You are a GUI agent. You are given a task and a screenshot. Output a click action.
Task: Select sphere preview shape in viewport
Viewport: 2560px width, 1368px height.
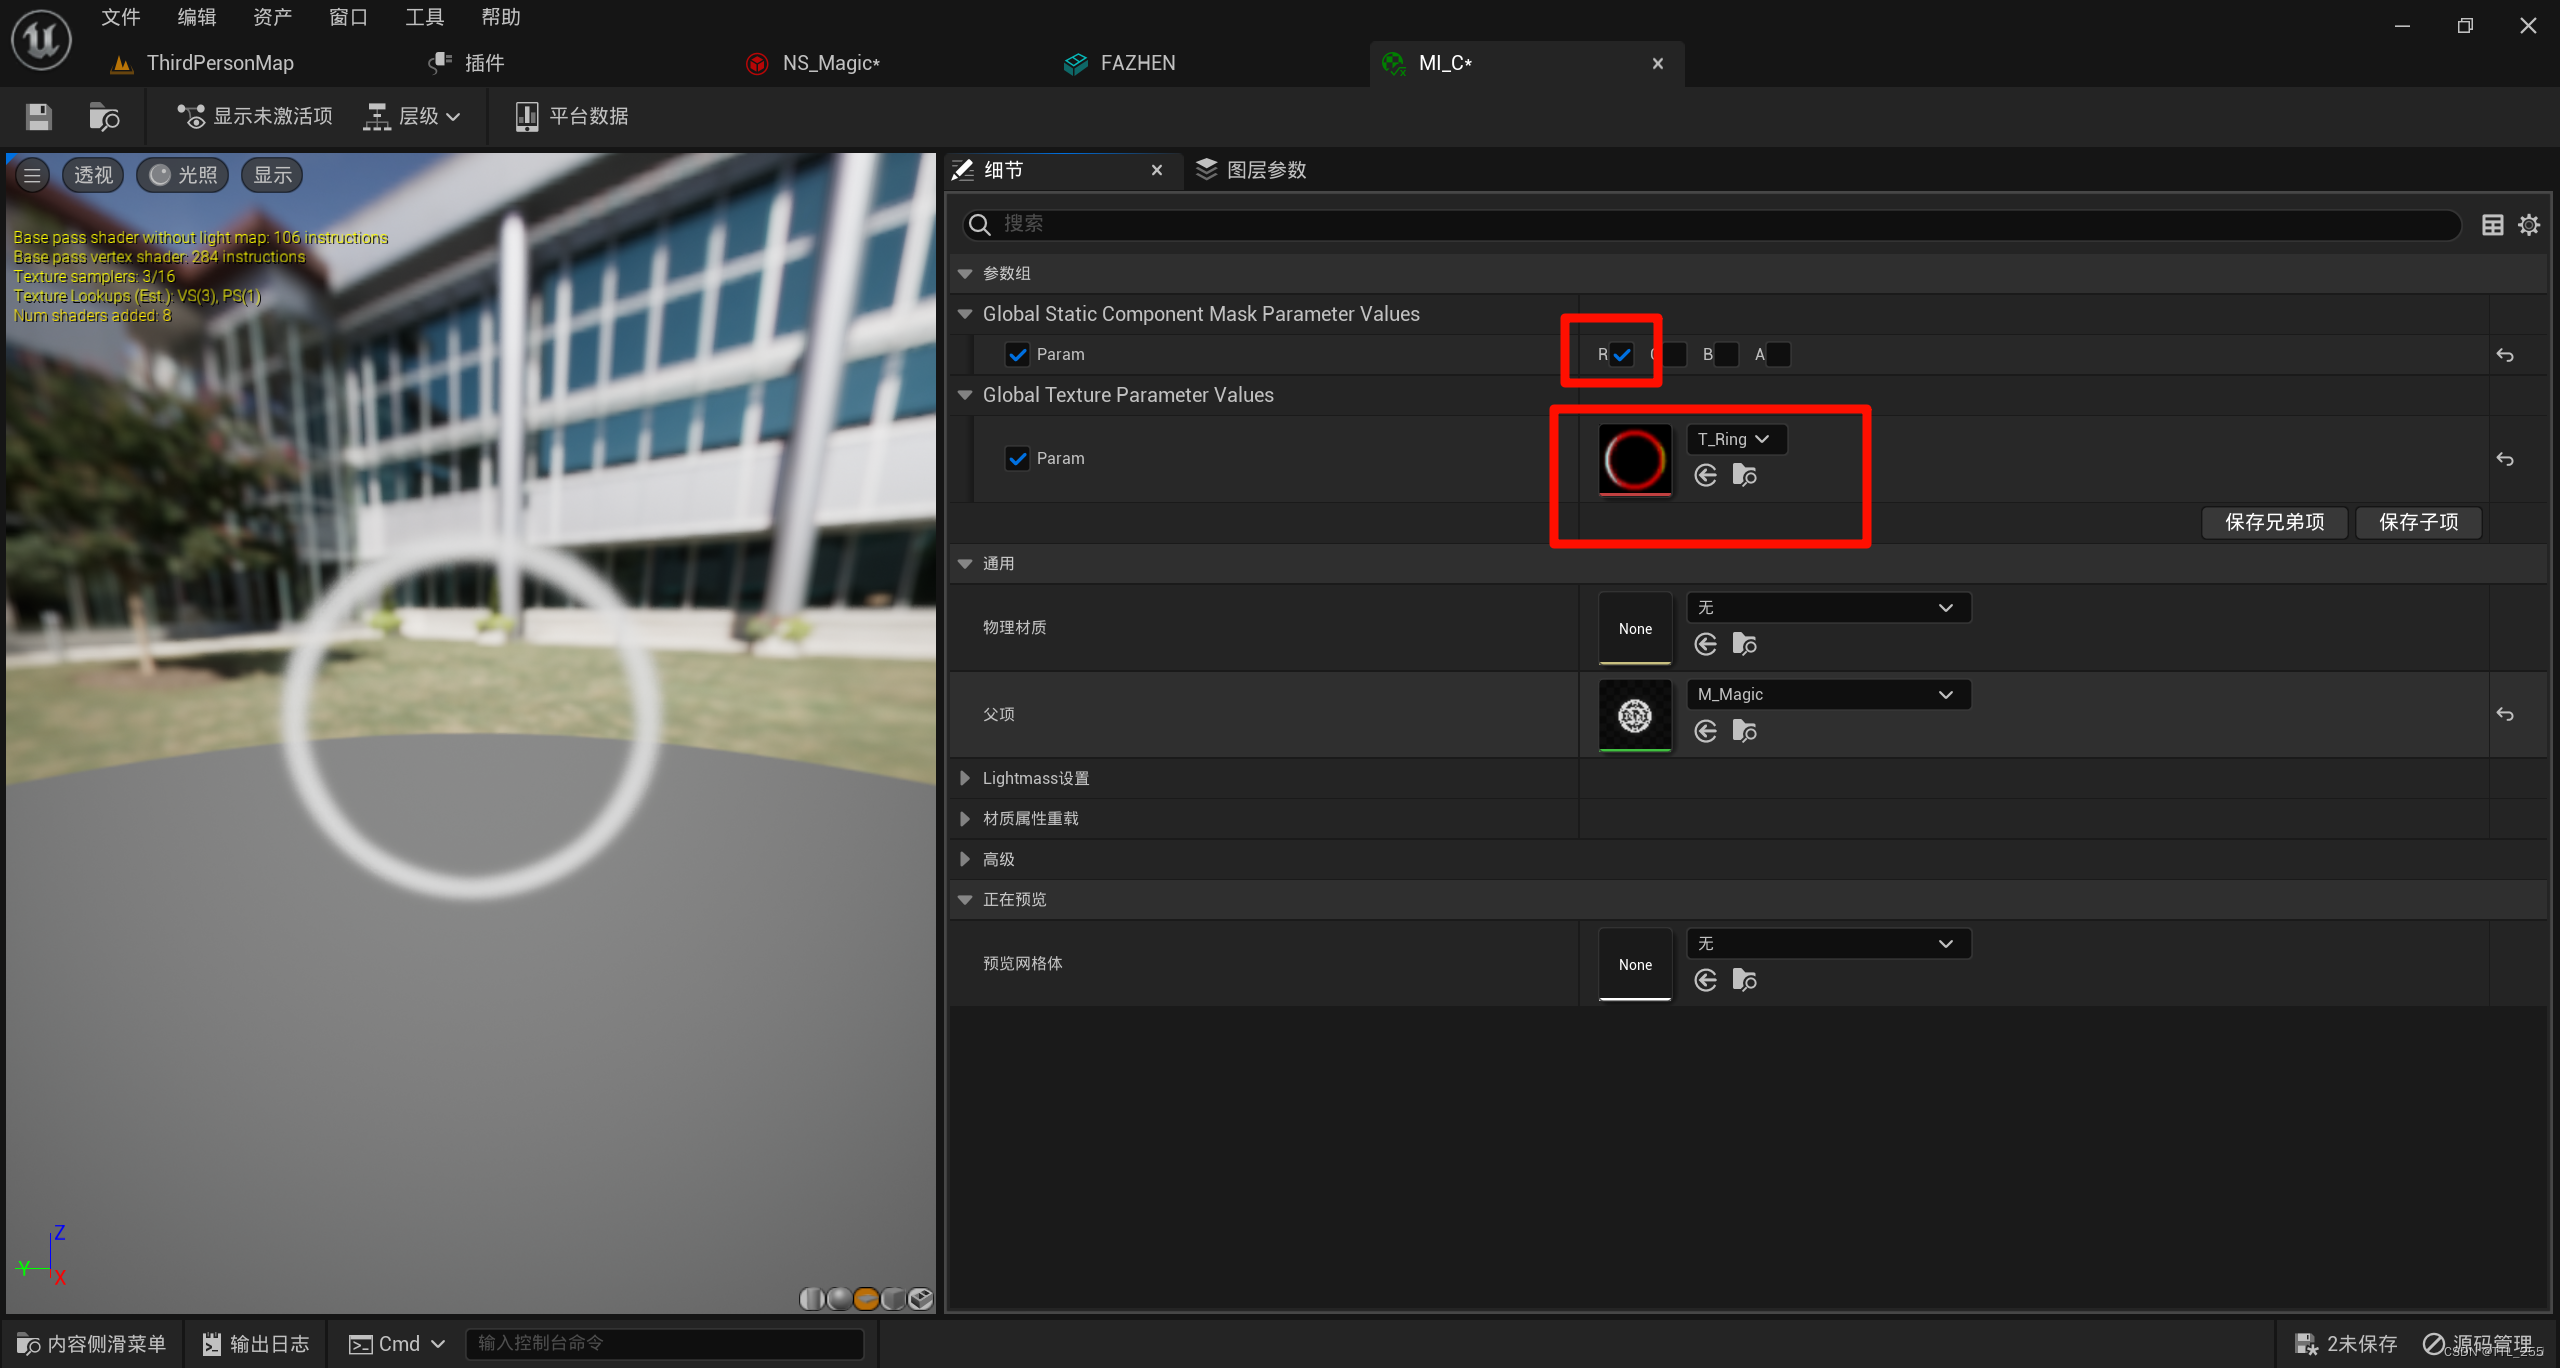point(840,1298)
